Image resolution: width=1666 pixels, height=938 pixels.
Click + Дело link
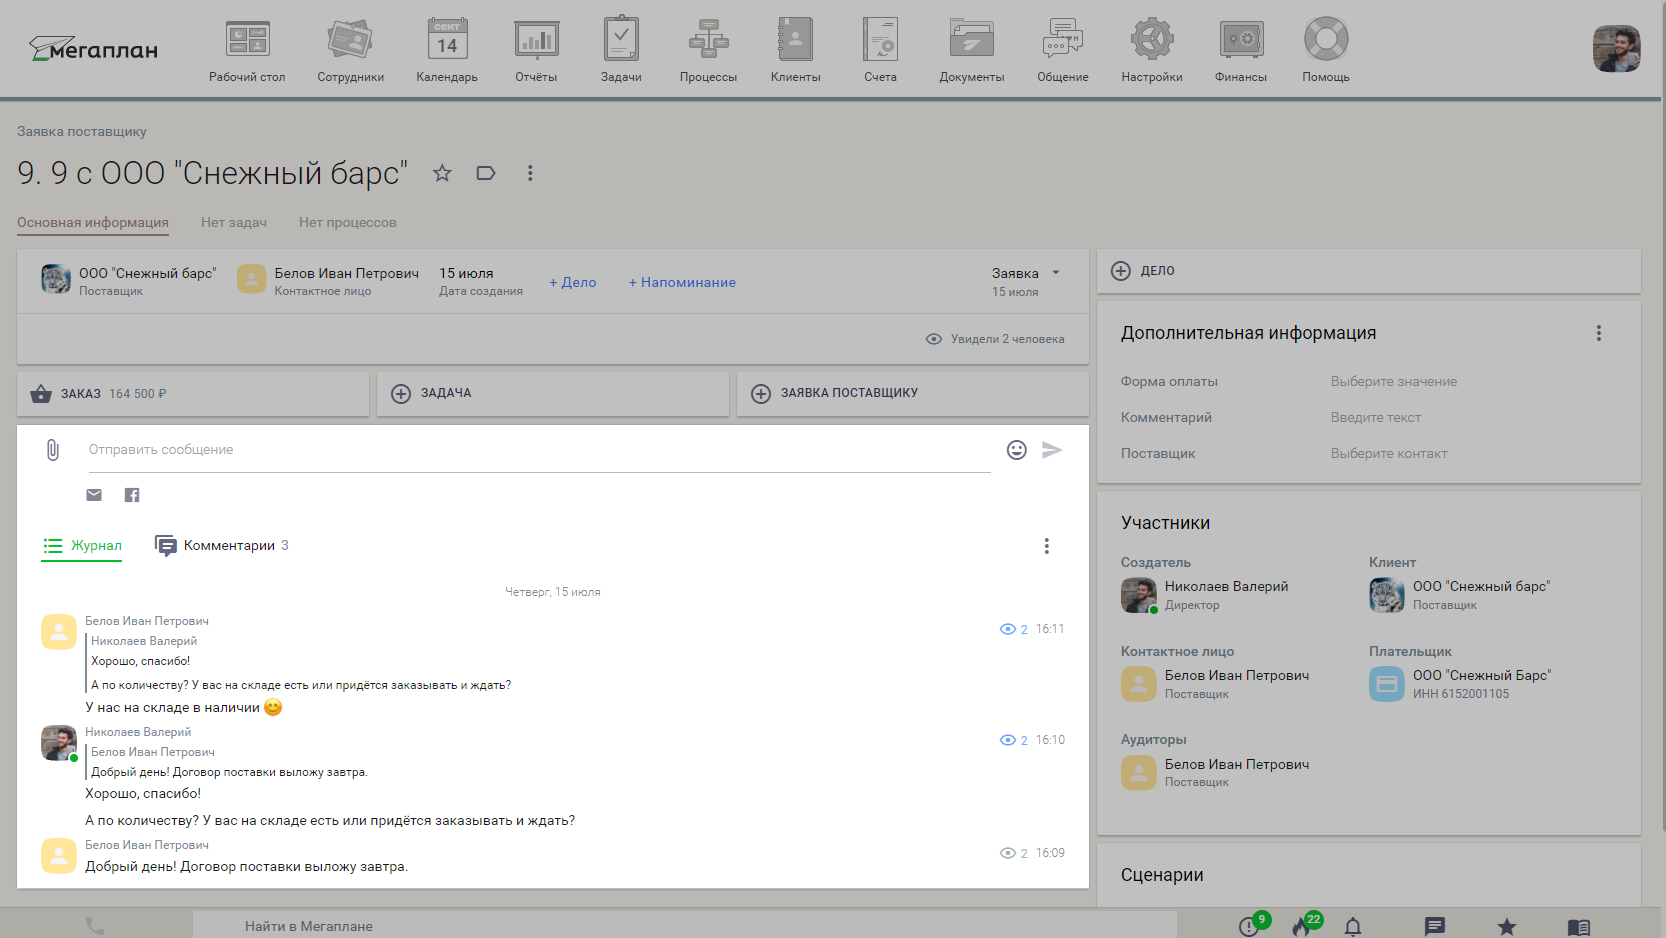[572, 283]
